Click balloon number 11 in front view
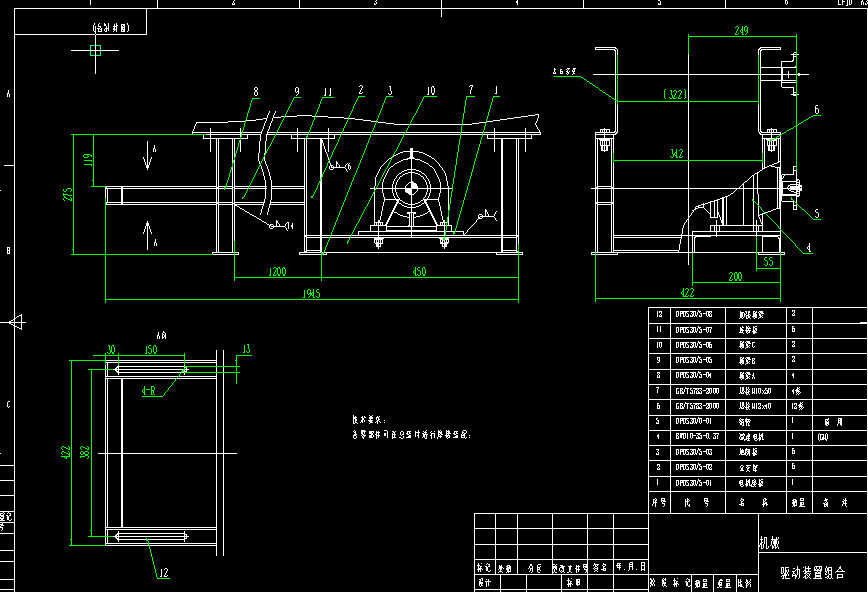 (328, 91)
